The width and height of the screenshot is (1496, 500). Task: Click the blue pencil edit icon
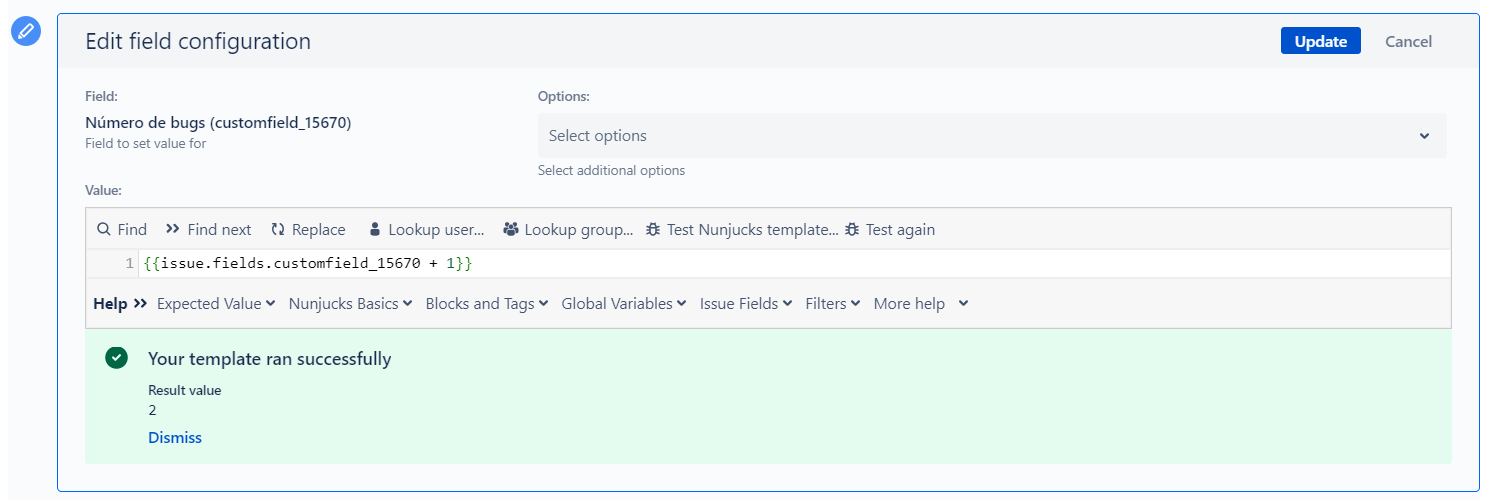point(26,31)
